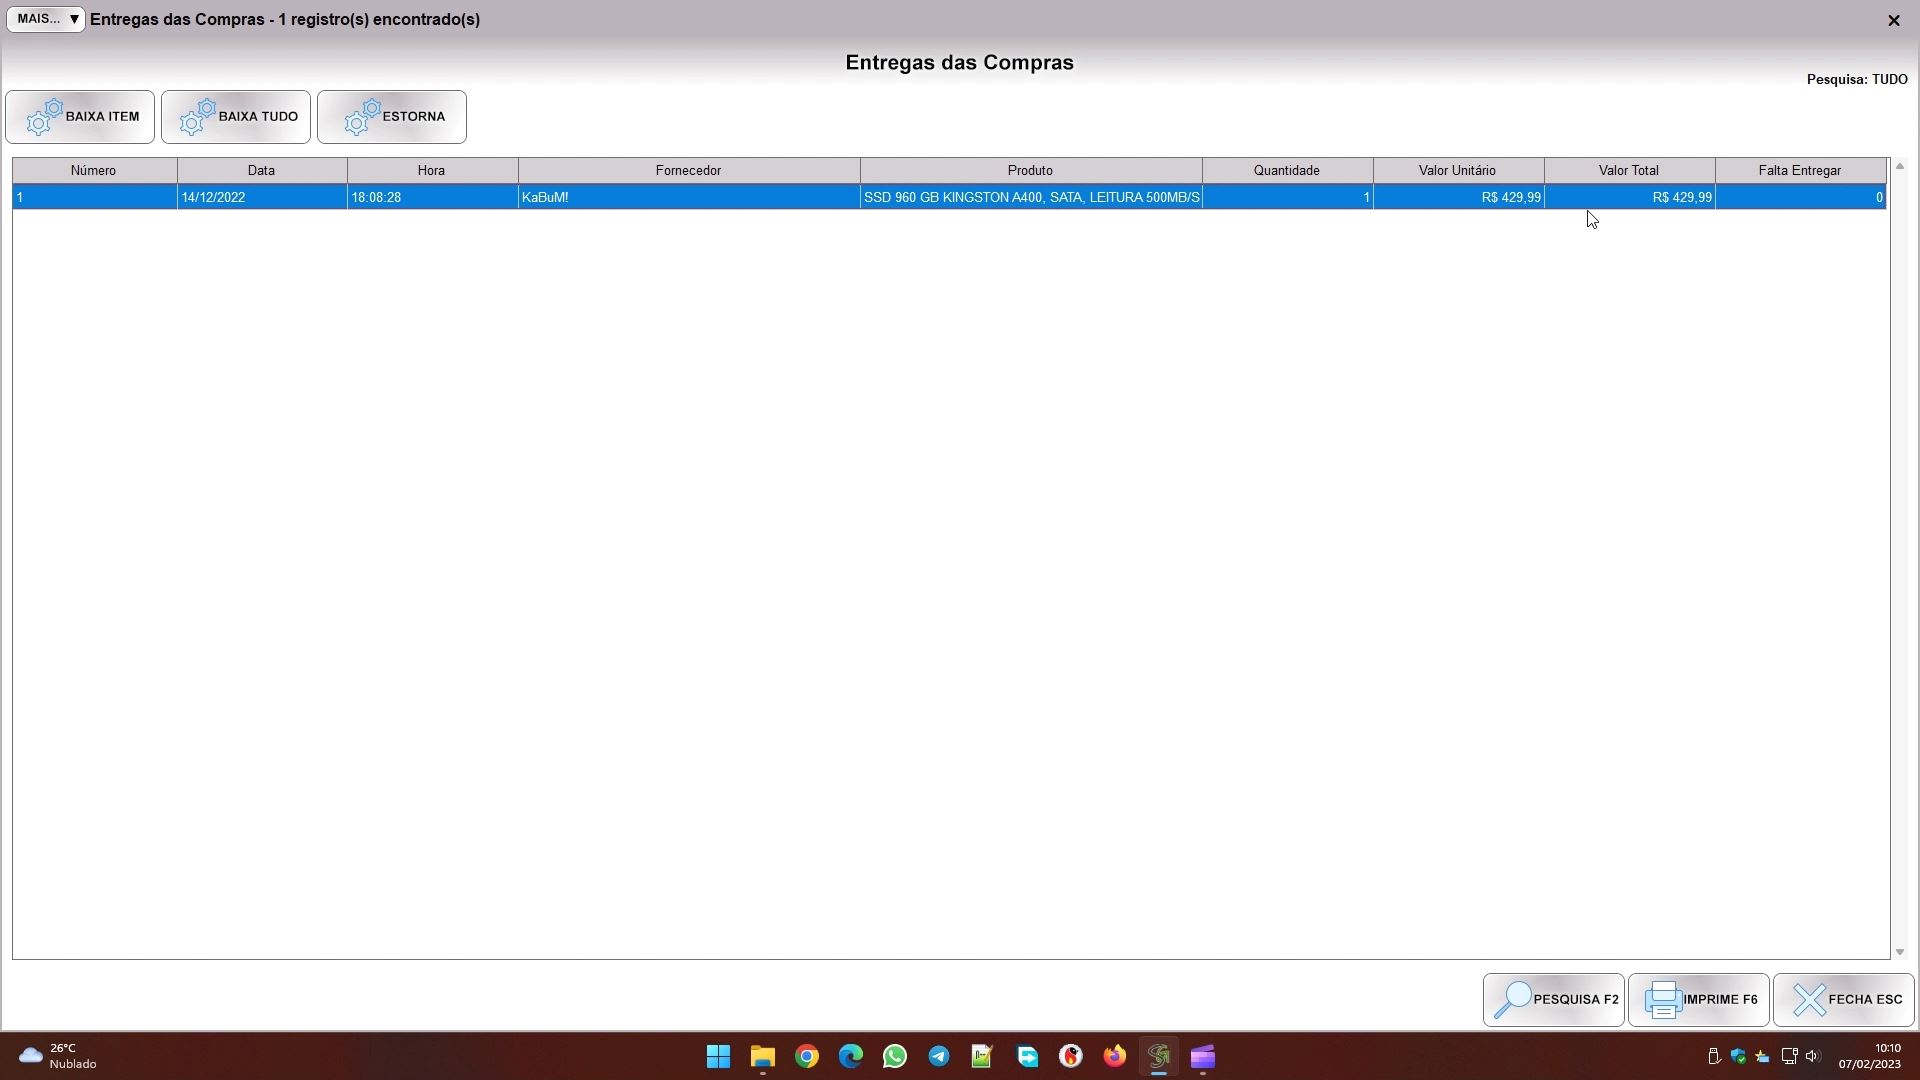Open the clock showing 10:10

1870,1056
